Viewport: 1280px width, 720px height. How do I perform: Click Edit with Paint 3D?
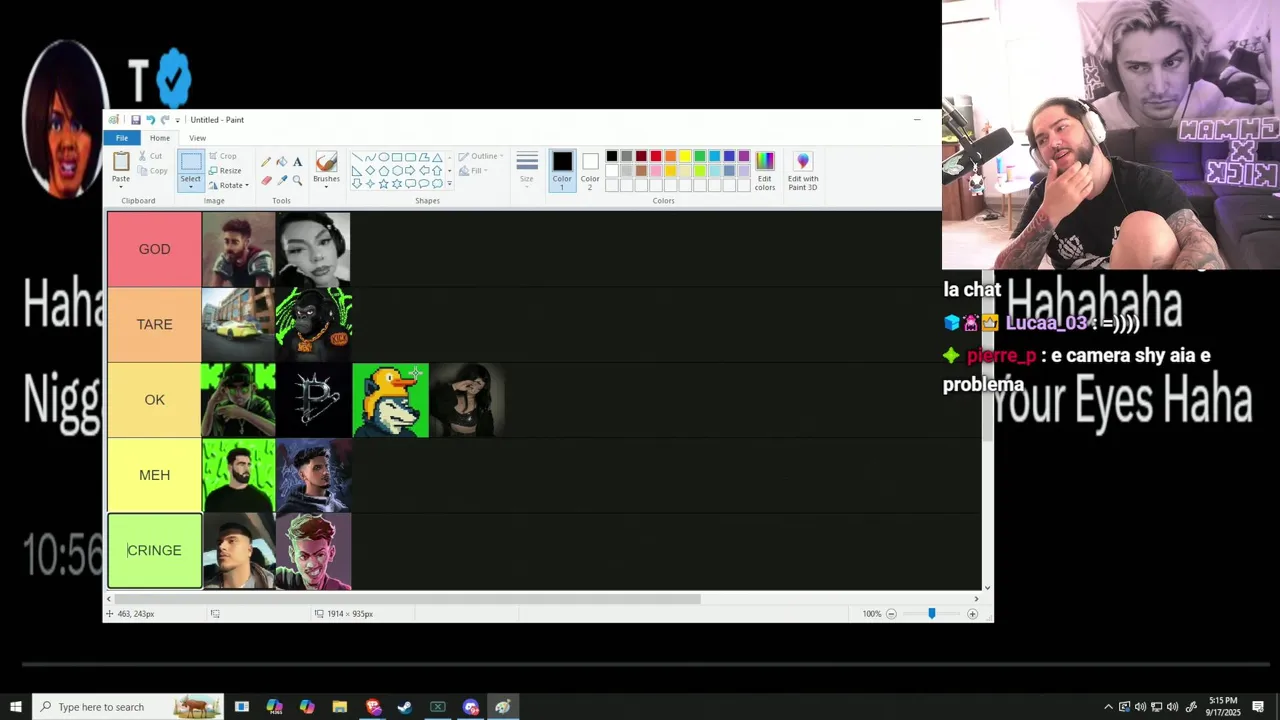803,171
